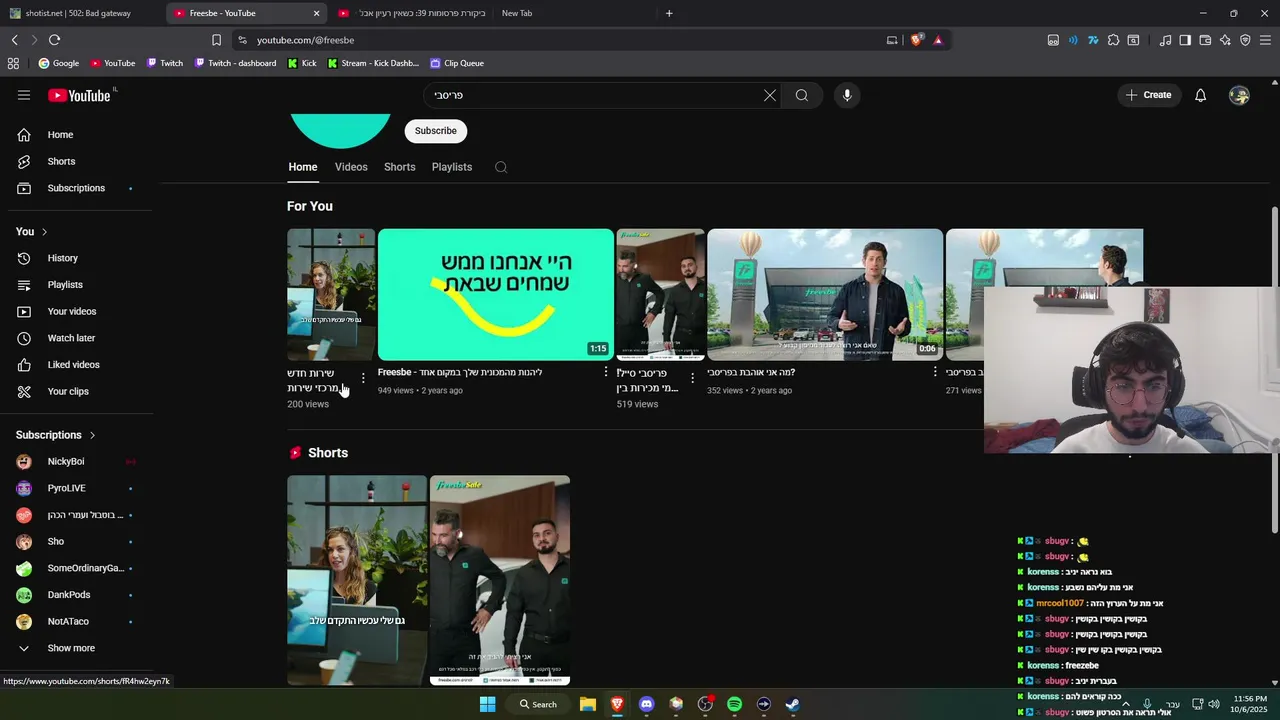This screenshot has height=720, width=1280.
Task: Open options for the 352 views video
Action: click(x=935, y=372)
